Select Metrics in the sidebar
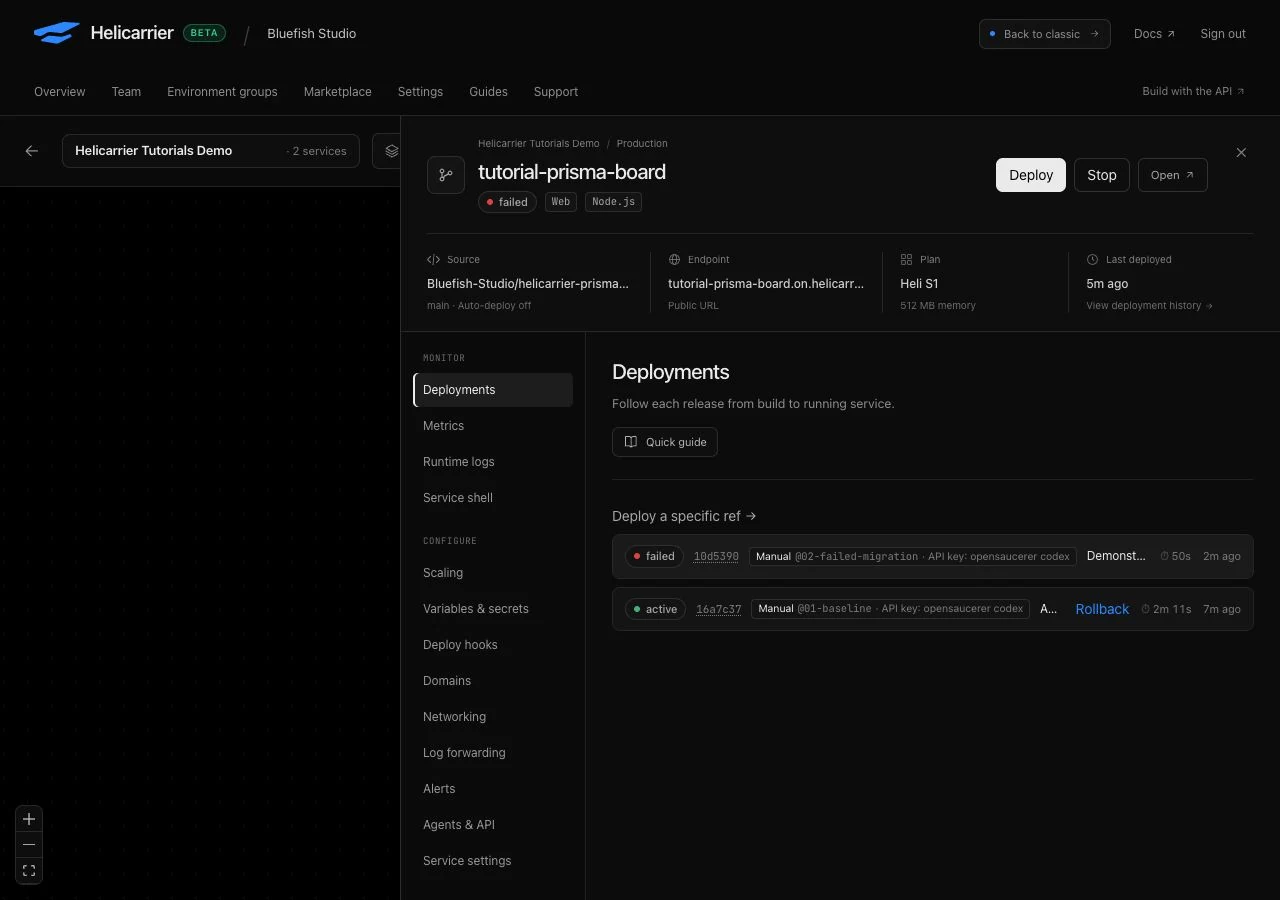Screen dimensions: 1280x900 pos(493,426)
